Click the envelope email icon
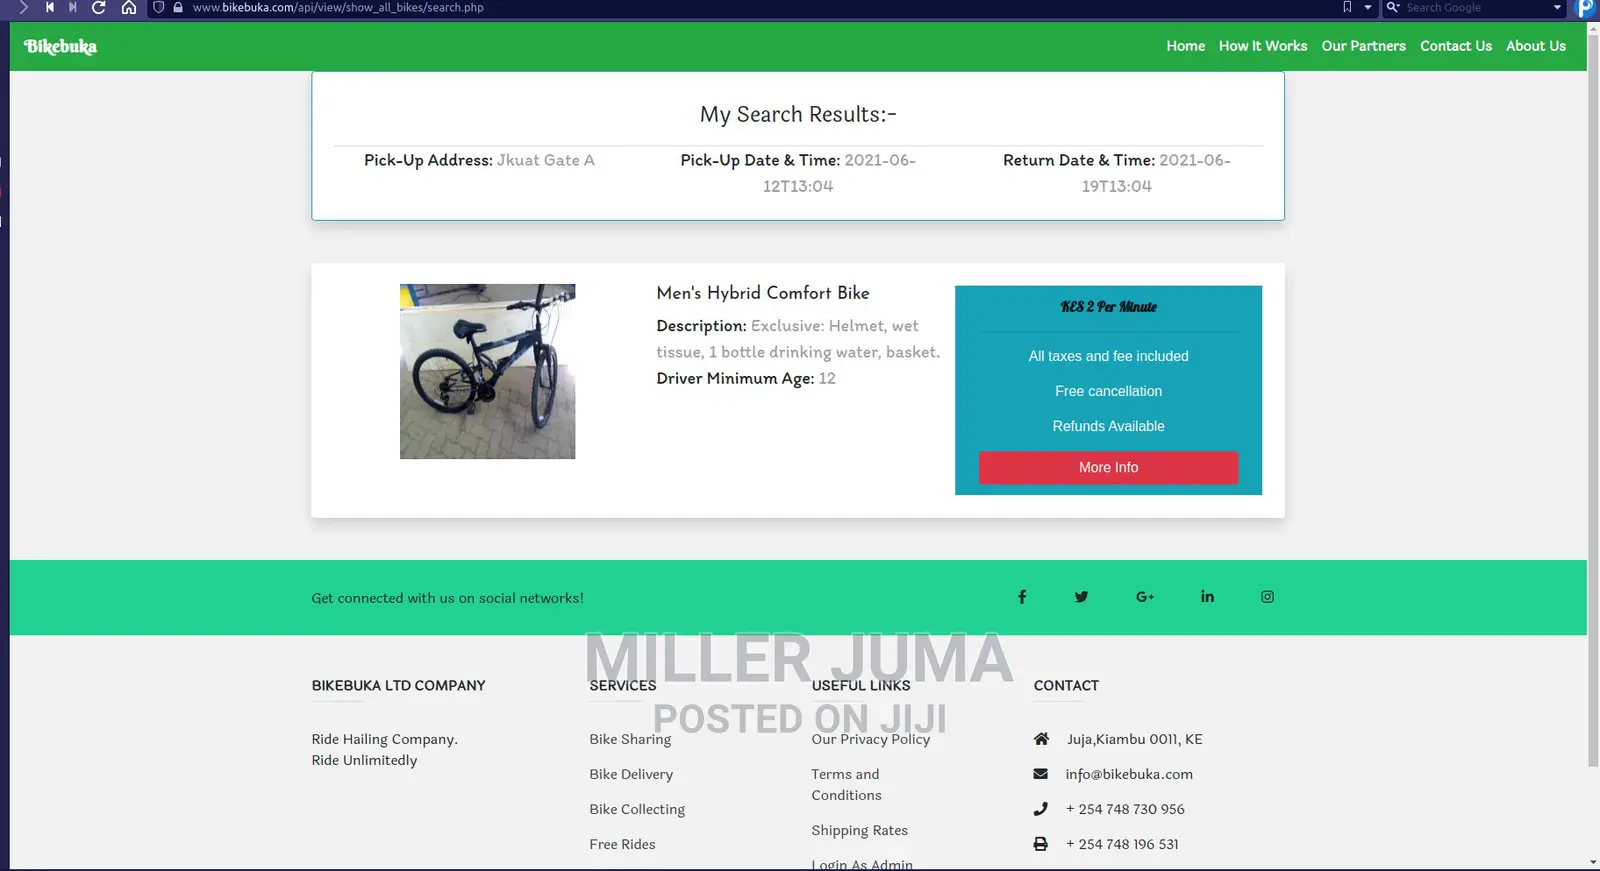1600x871 pixels. pos(1040,774)
